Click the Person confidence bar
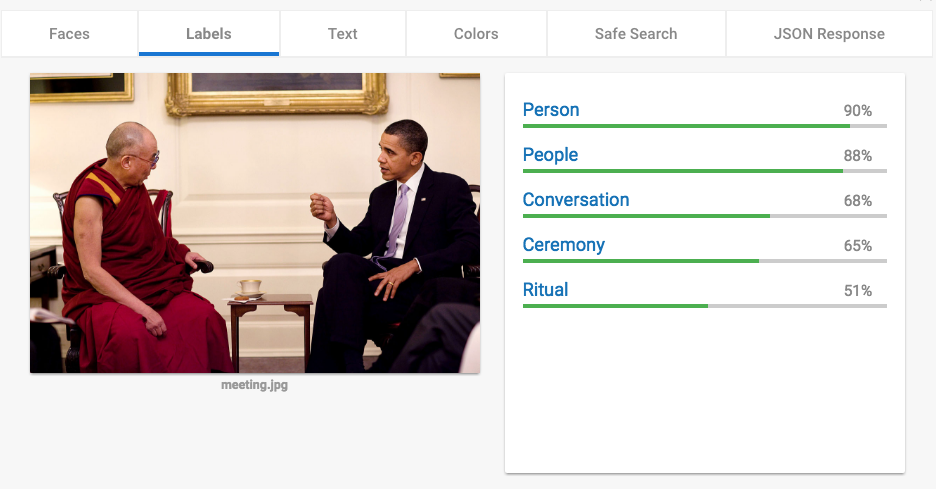Viewport: 936px width, 489px height. (x=705, y=126)
